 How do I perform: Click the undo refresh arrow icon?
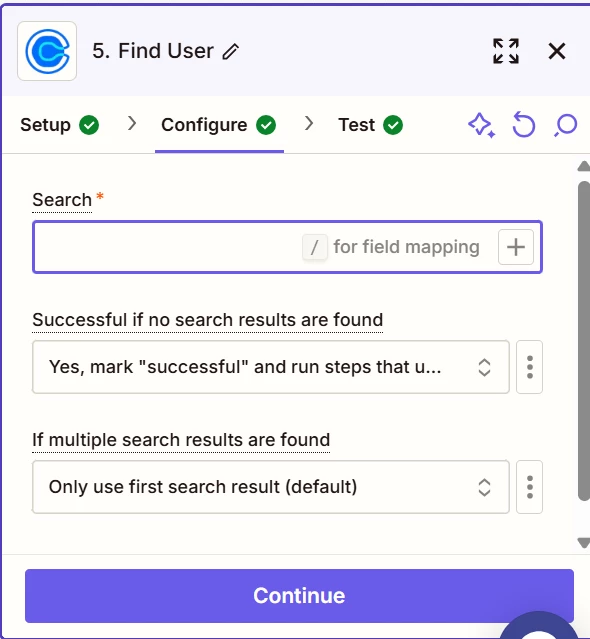tap(524, 125)
